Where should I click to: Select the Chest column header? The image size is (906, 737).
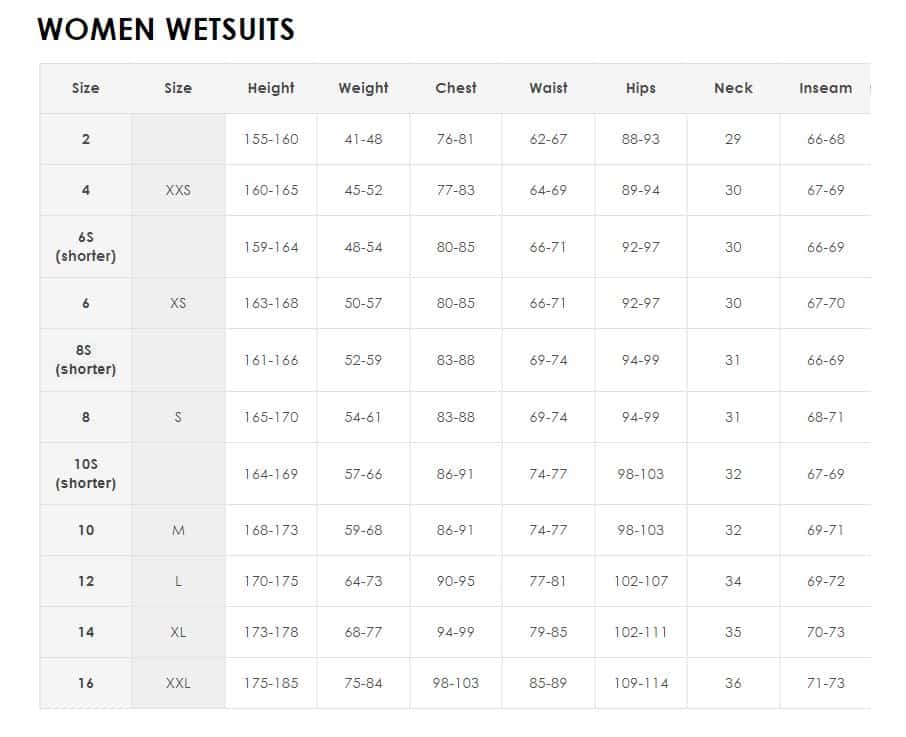(x=456, y=88)
